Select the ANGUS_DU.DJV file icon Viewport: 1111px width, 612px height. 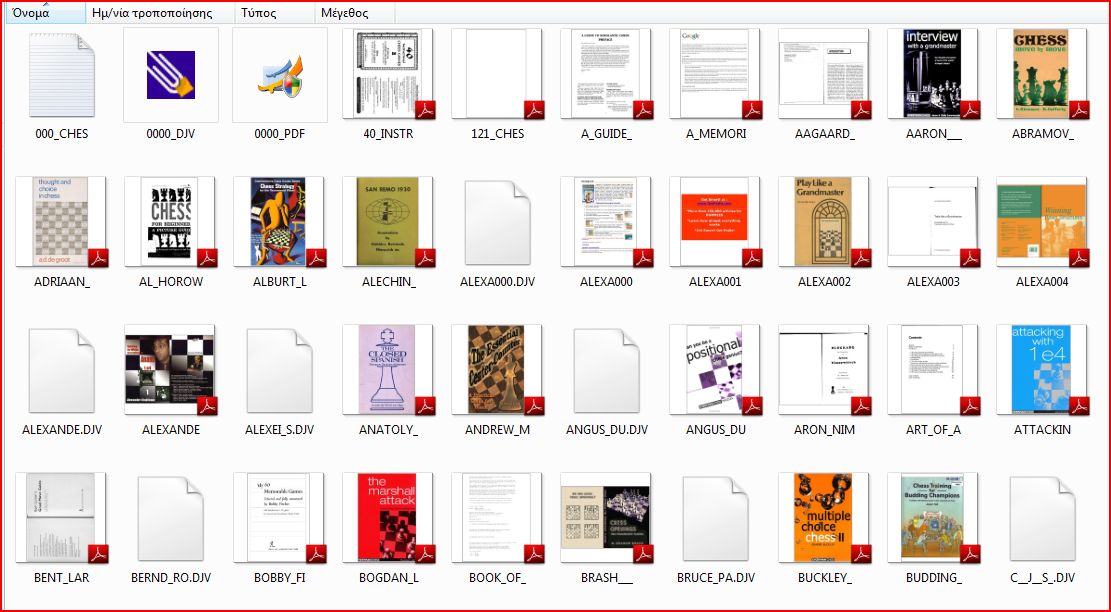(x=607, y=370)
